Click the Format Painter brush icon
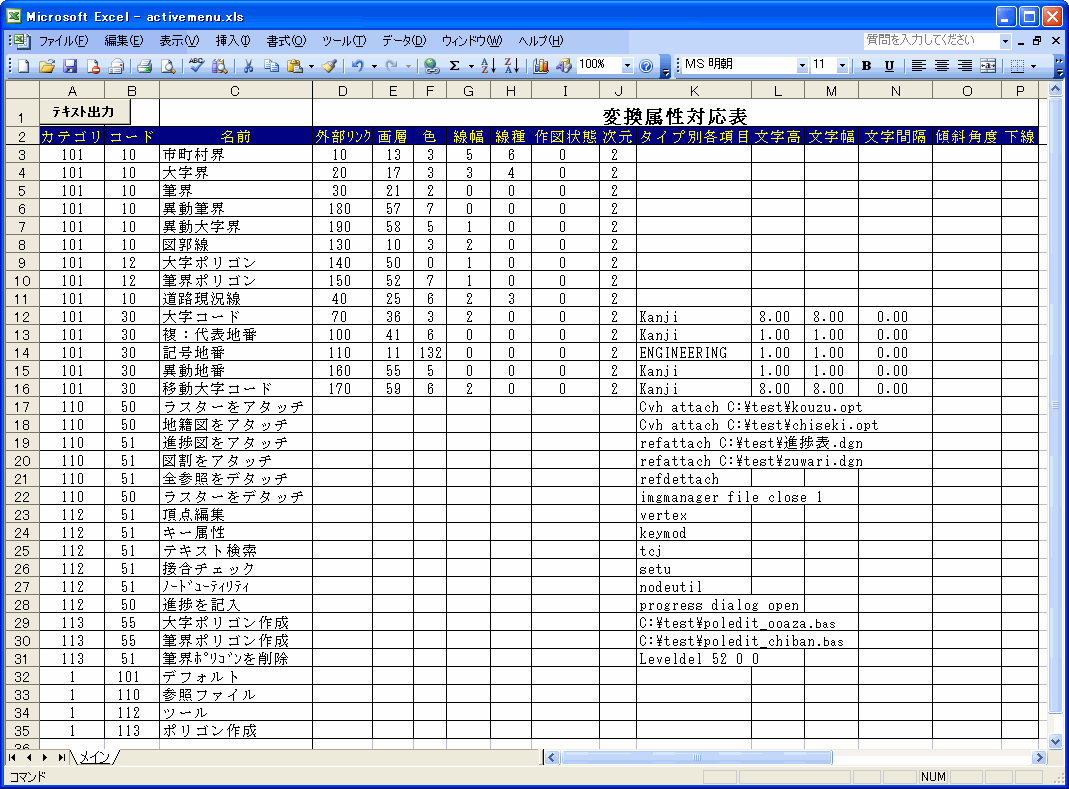1069x789 pixels. coord(329,66)
